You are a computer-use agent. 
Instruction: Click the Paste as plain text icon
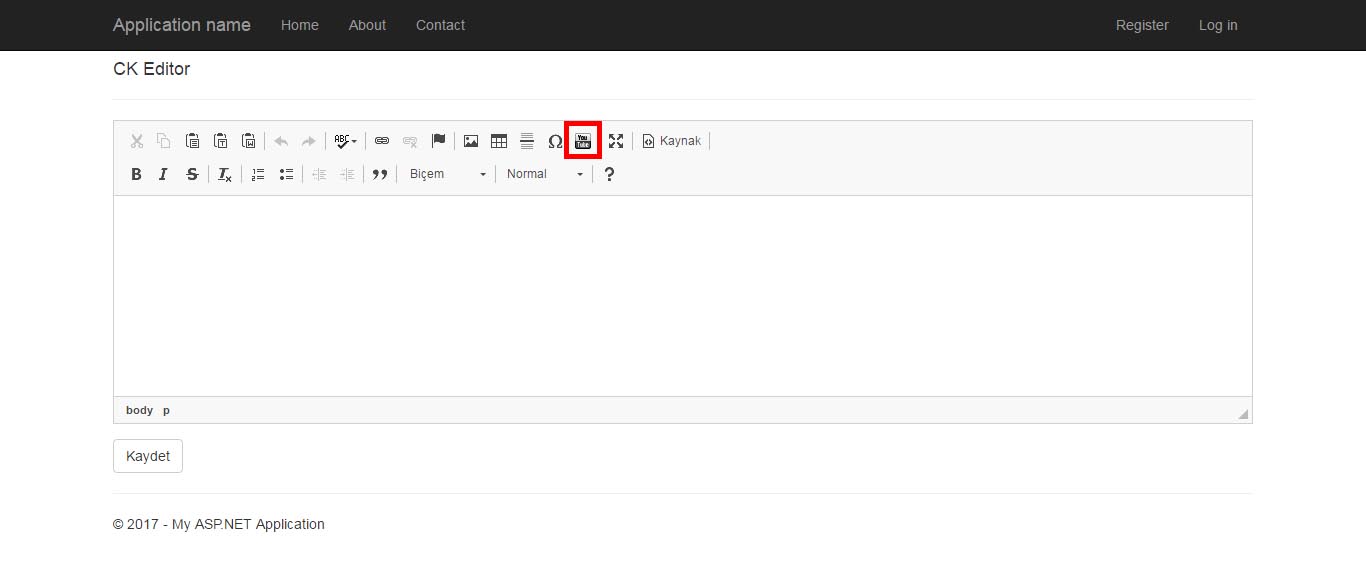[x=221, y=141]
